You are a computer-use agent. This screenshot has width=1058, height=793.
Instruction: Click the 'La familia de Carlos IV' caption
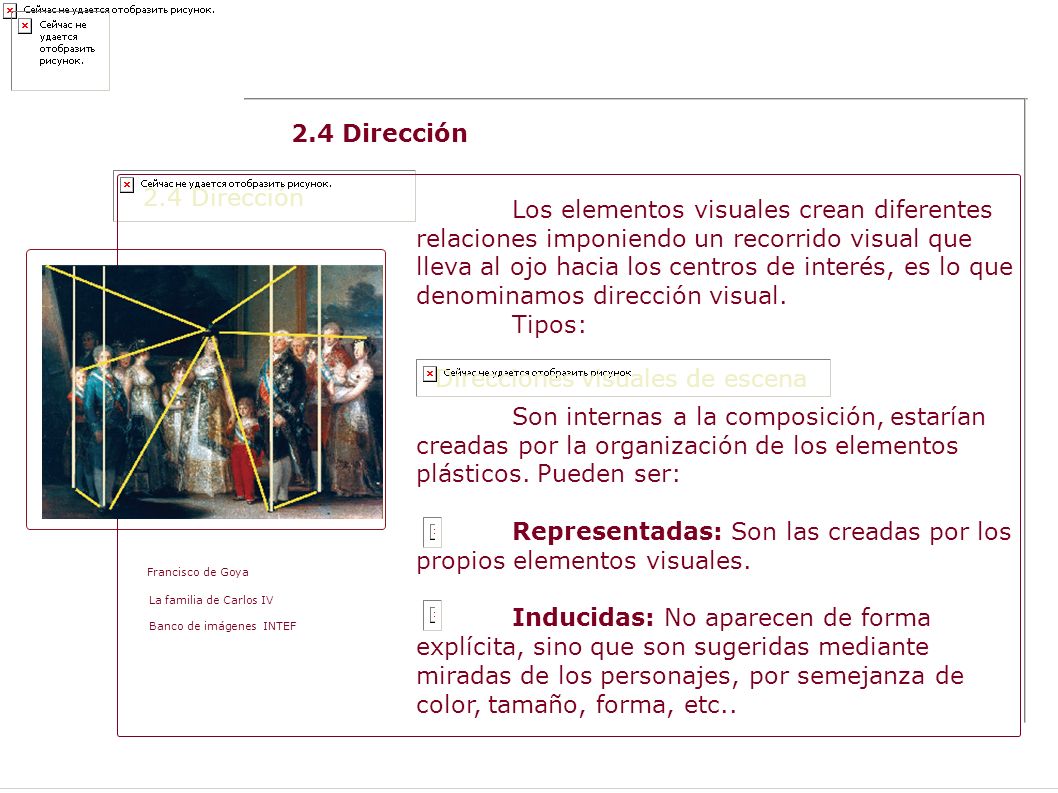point(211,600)
